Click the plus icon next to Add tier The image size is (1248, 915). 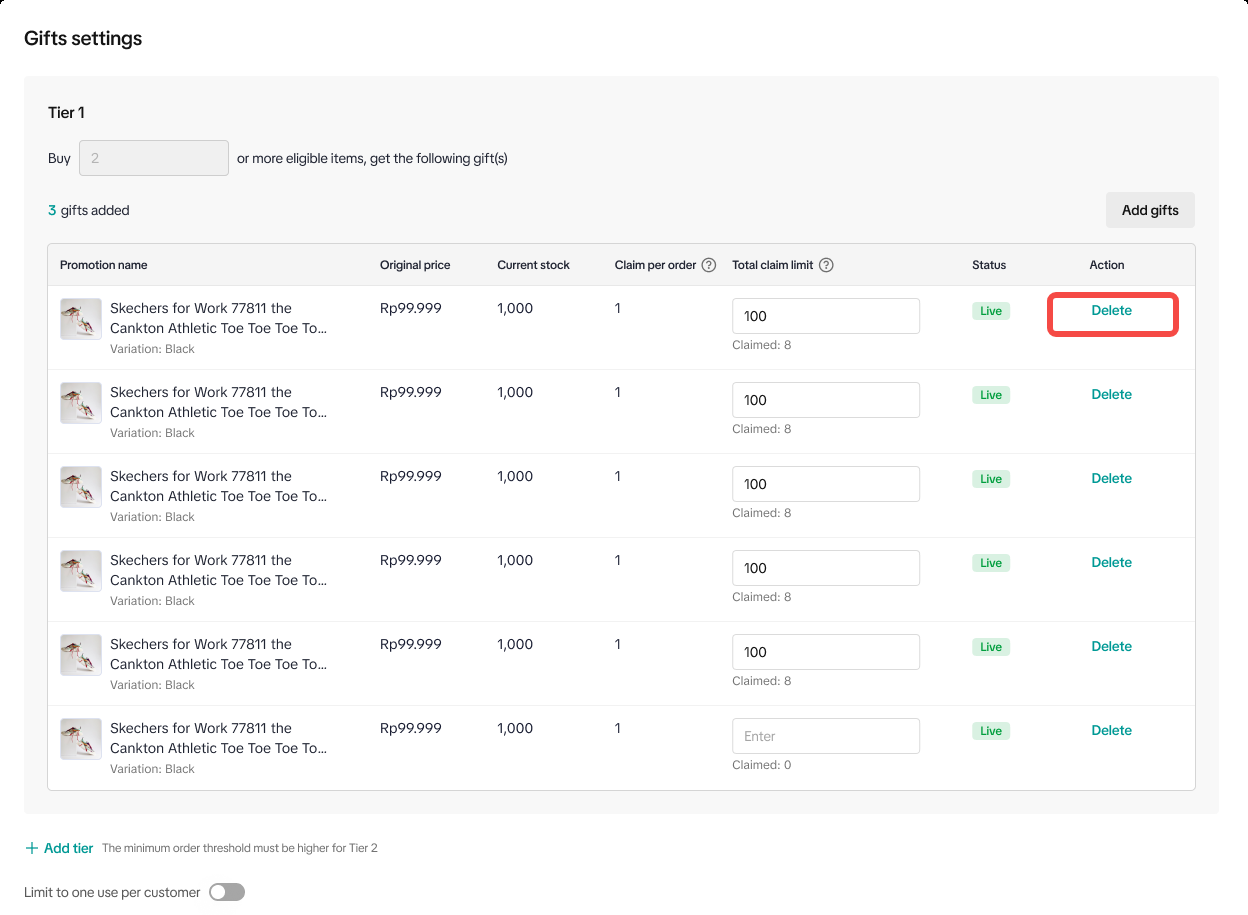pos(32,848)
